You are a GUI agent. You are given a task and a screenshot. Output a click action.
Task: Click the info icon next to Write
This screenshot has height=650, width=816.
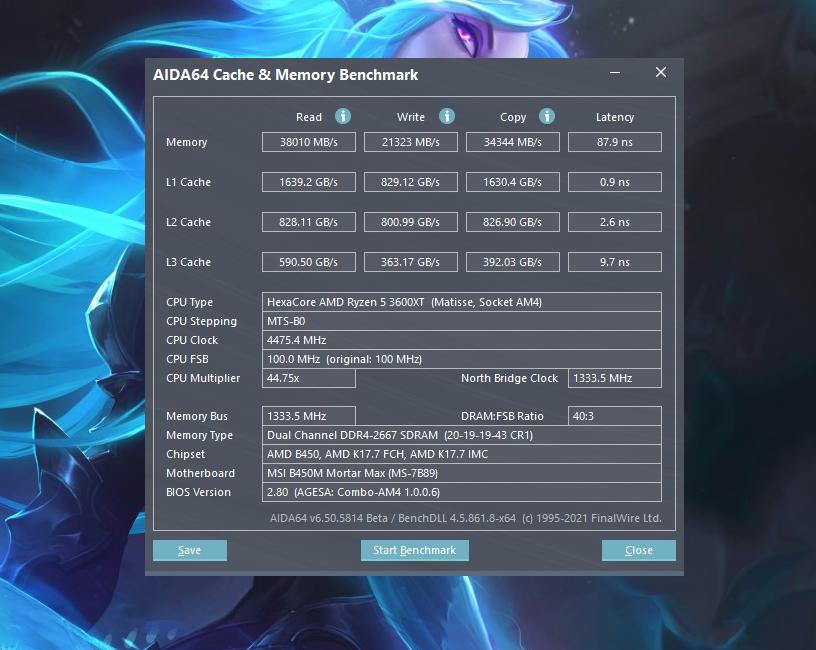click(447, 116)
